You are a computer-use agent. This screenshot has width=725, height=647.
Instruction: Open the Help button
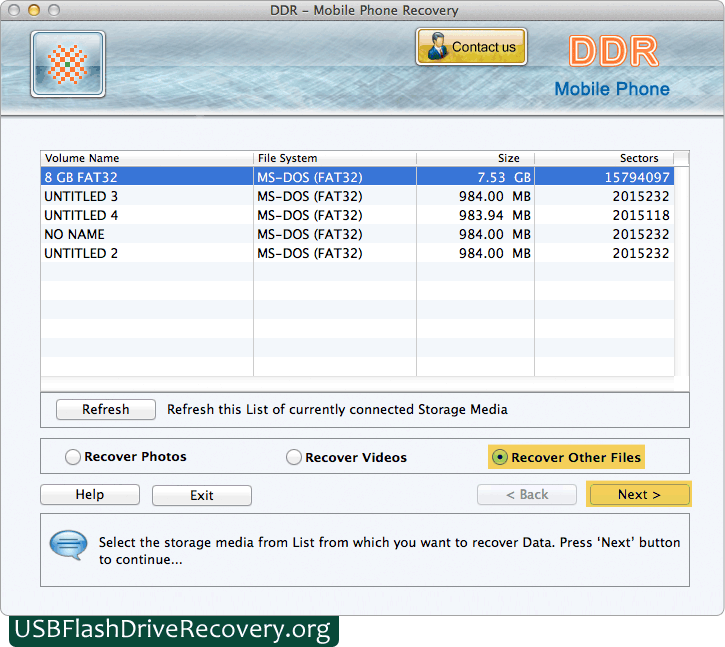coord(90,494)
